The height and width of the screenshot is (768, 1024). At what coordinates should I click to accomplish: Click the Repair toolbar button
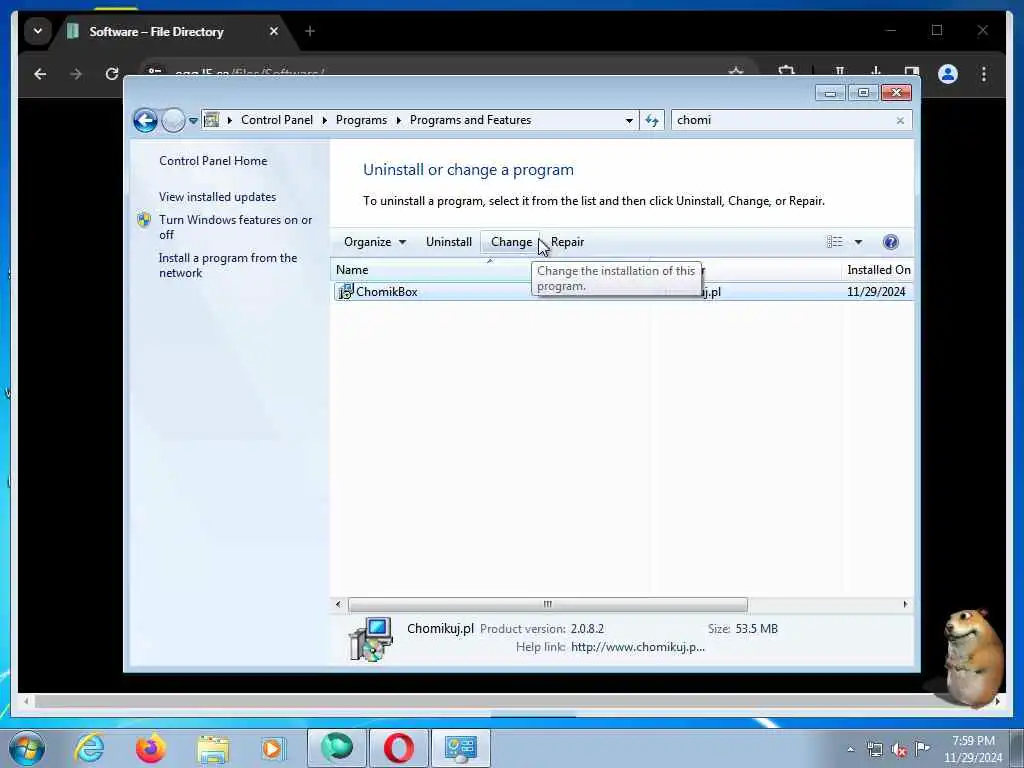(x=567, y=242)
